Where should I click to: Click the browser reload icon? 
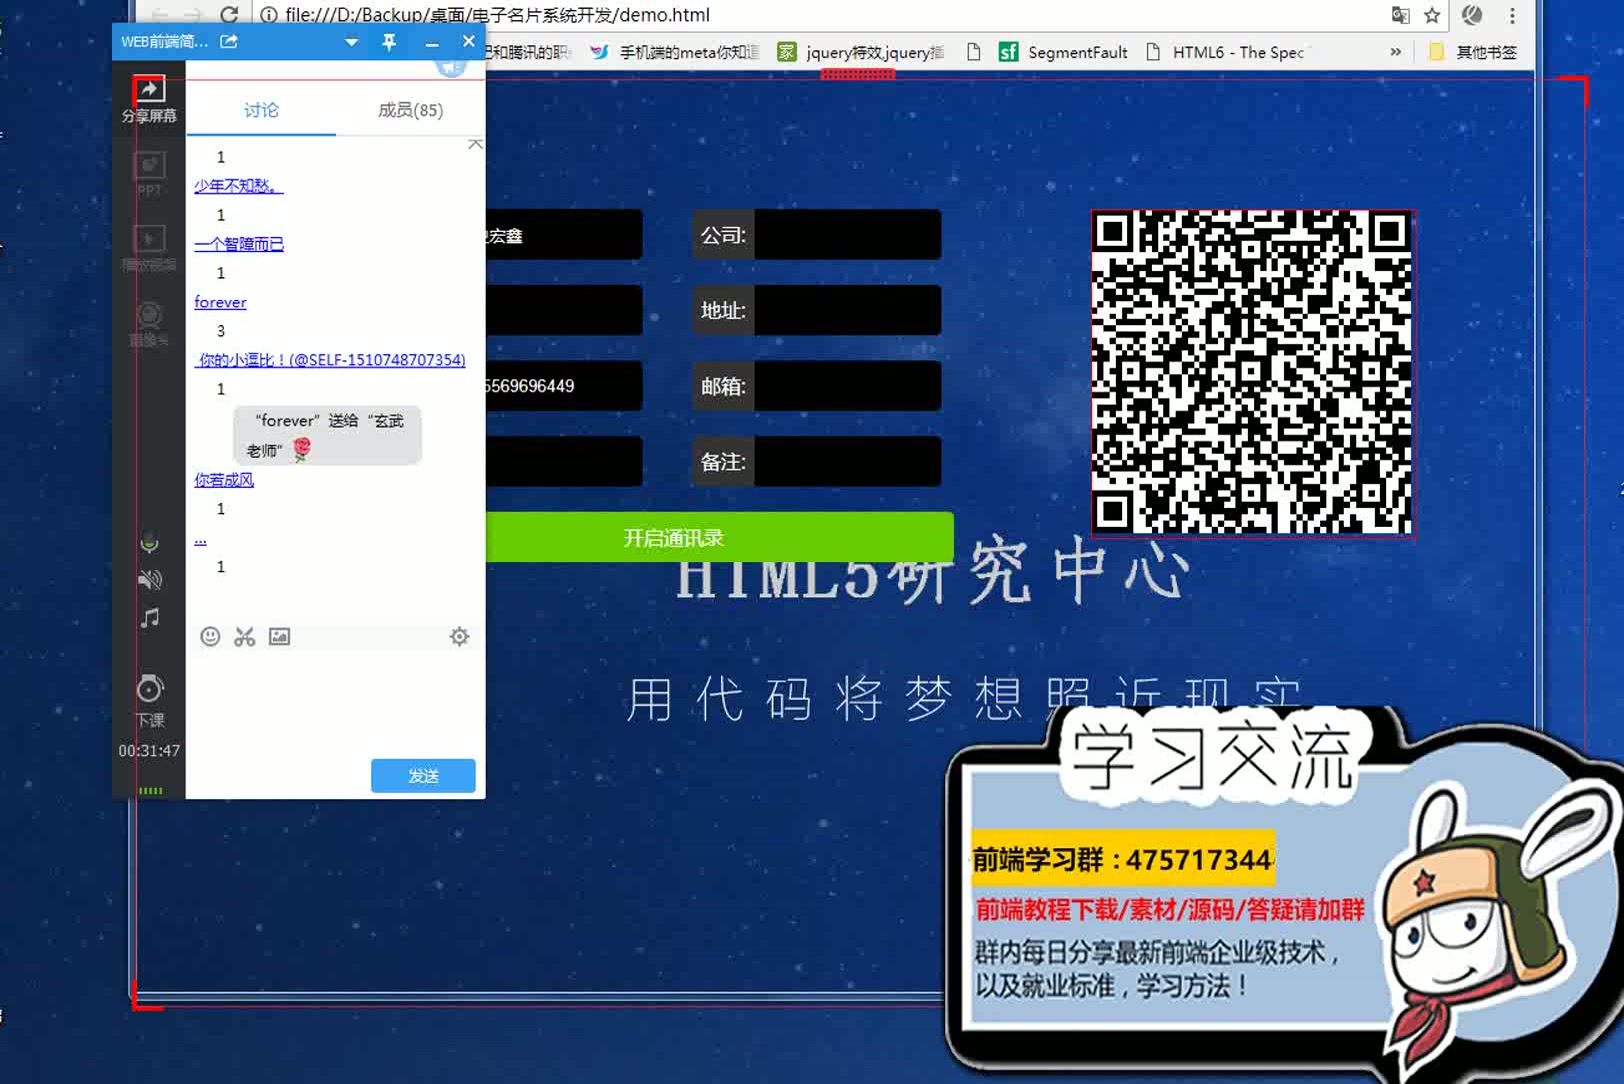pyautogui.click(x=229, y=14)
